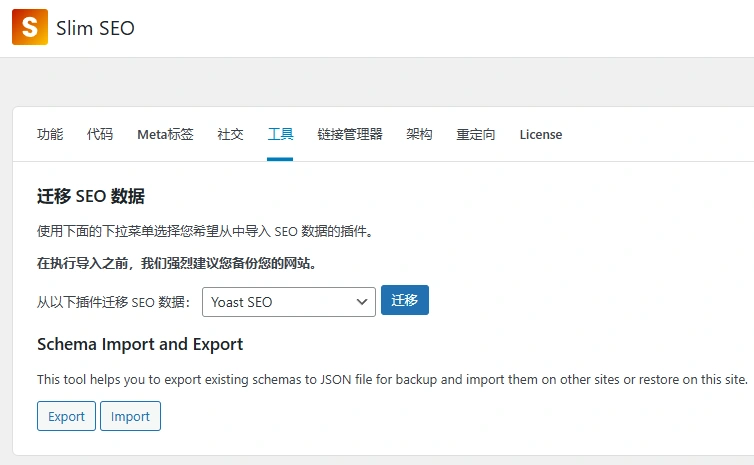Expand the Yoast SEO plugin dropdown
Viewport: 754px width, 465px height.
pyautogui.click(x=289, y=302)
